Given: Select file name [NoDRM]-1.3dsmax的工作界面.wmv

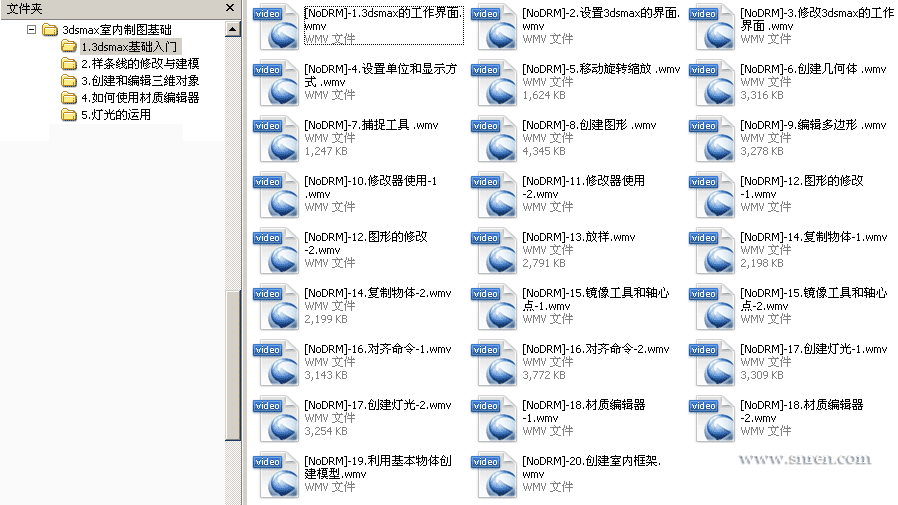Looking at the screenshot, I should pyautogui.click(x=383, y=19).
